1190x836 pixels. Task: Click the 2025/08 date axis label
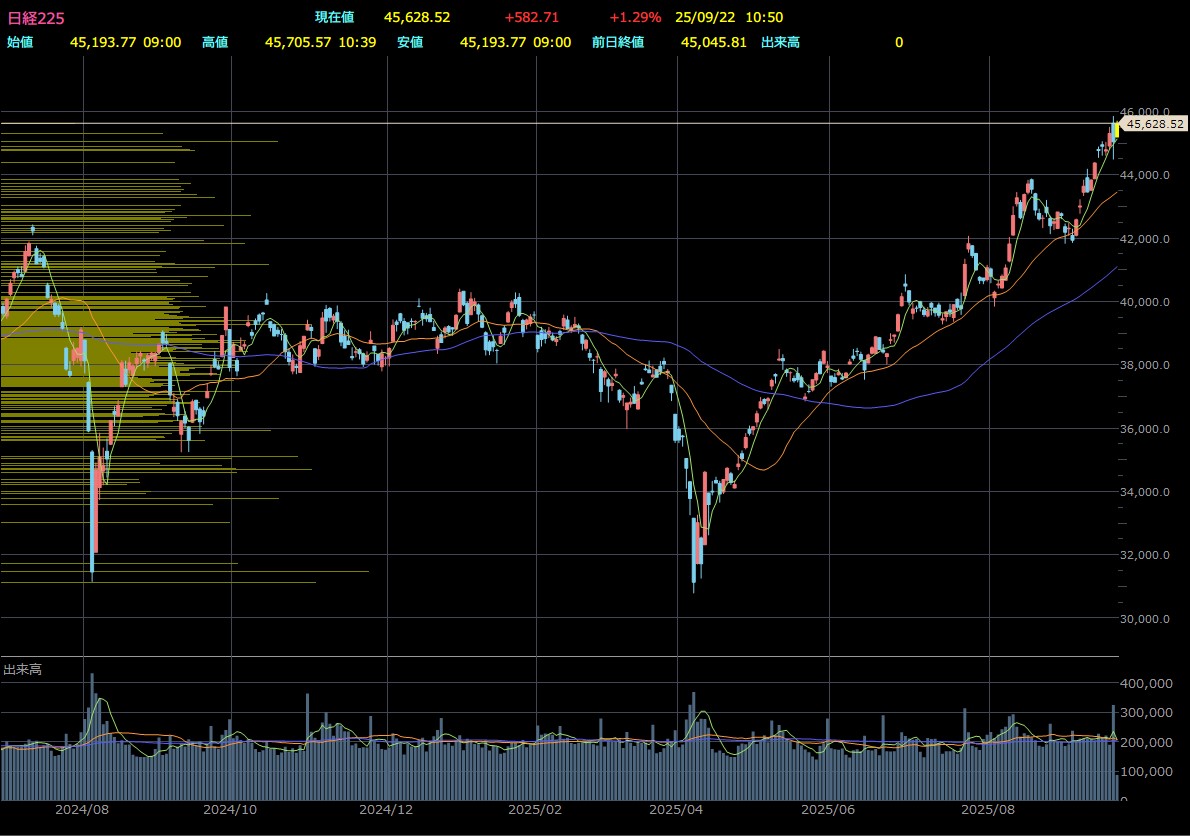coord(988,809)
